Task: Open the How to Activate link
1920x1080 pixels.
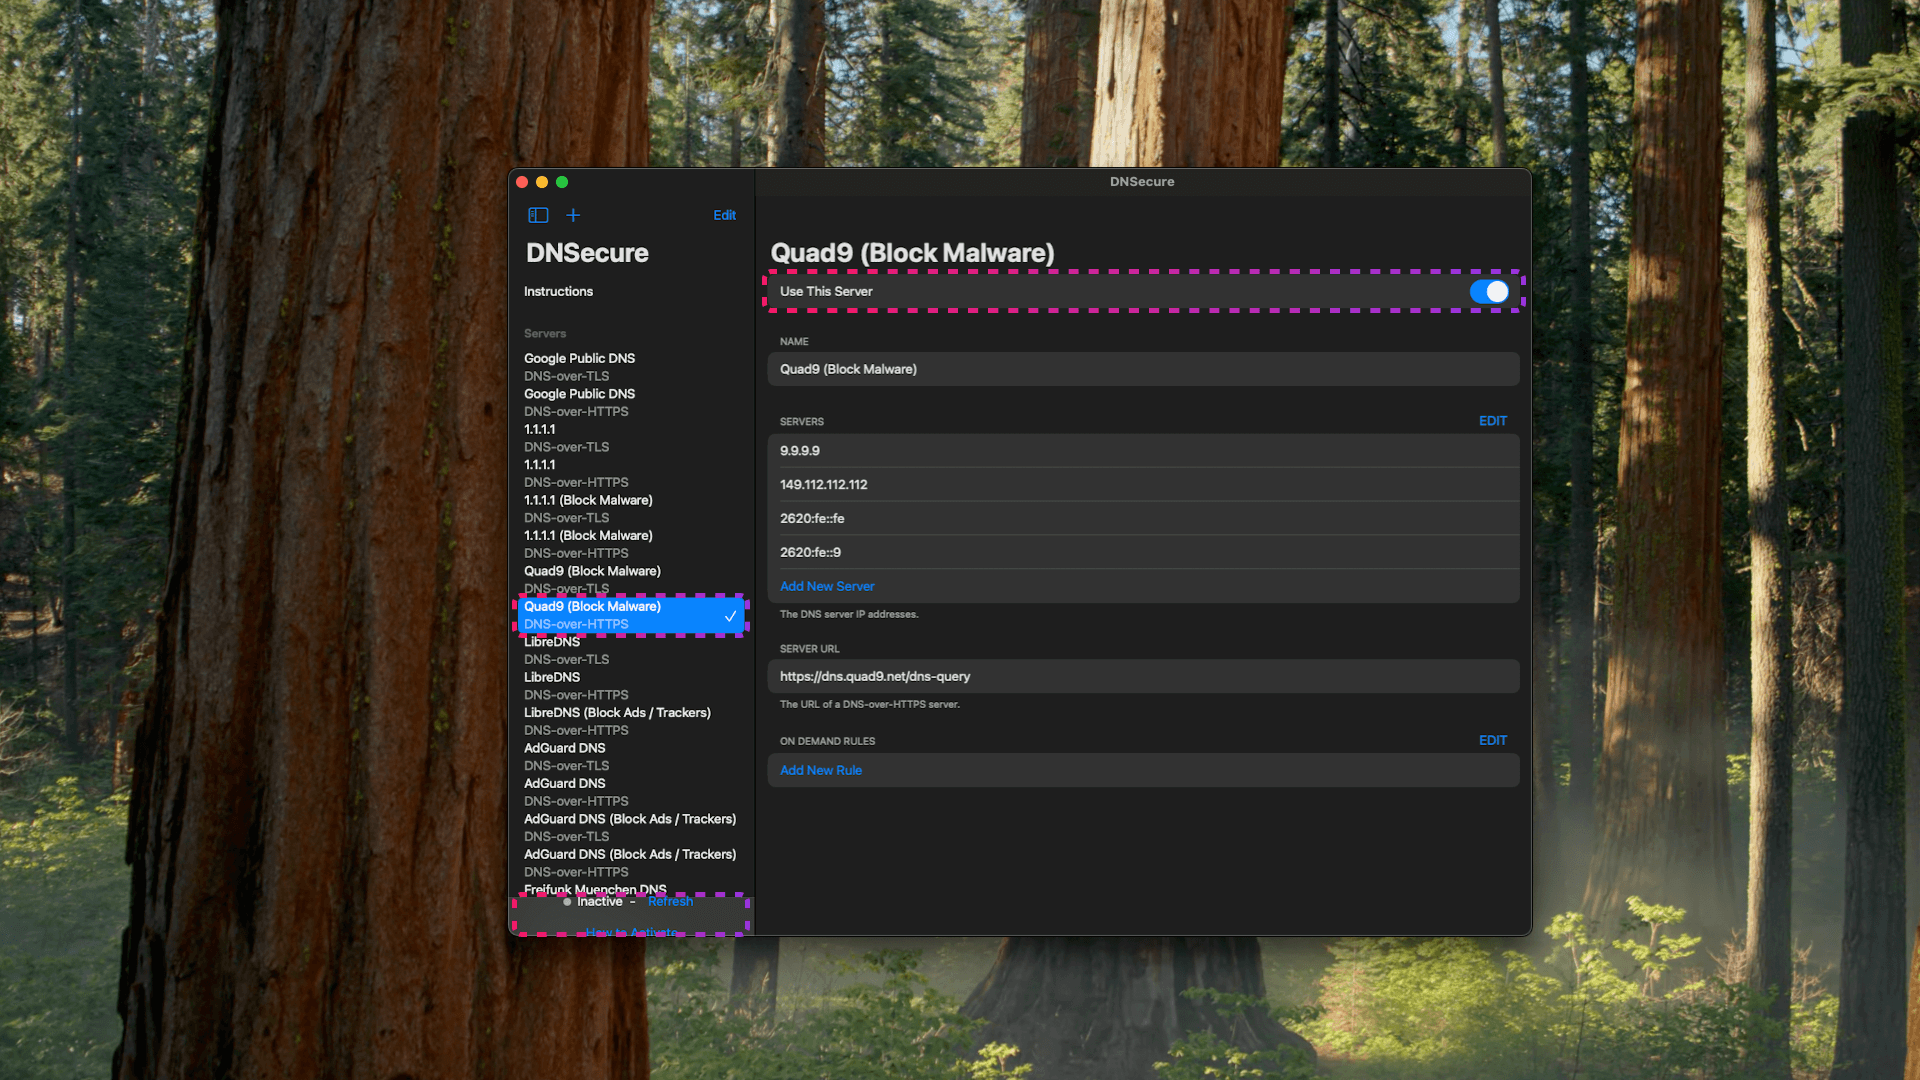Action: [x=628, y=932]
